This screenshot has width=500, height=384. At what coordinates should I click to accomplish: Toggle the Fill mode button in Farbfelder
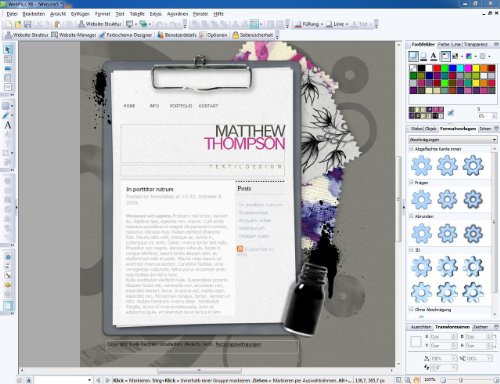click(x=413, y=56)
